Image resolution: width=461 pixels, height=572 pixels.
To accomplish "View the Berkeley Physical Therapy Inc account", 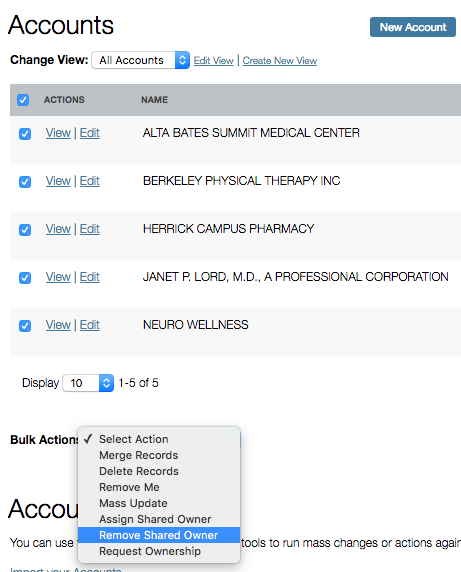I will tap(58, 181).
